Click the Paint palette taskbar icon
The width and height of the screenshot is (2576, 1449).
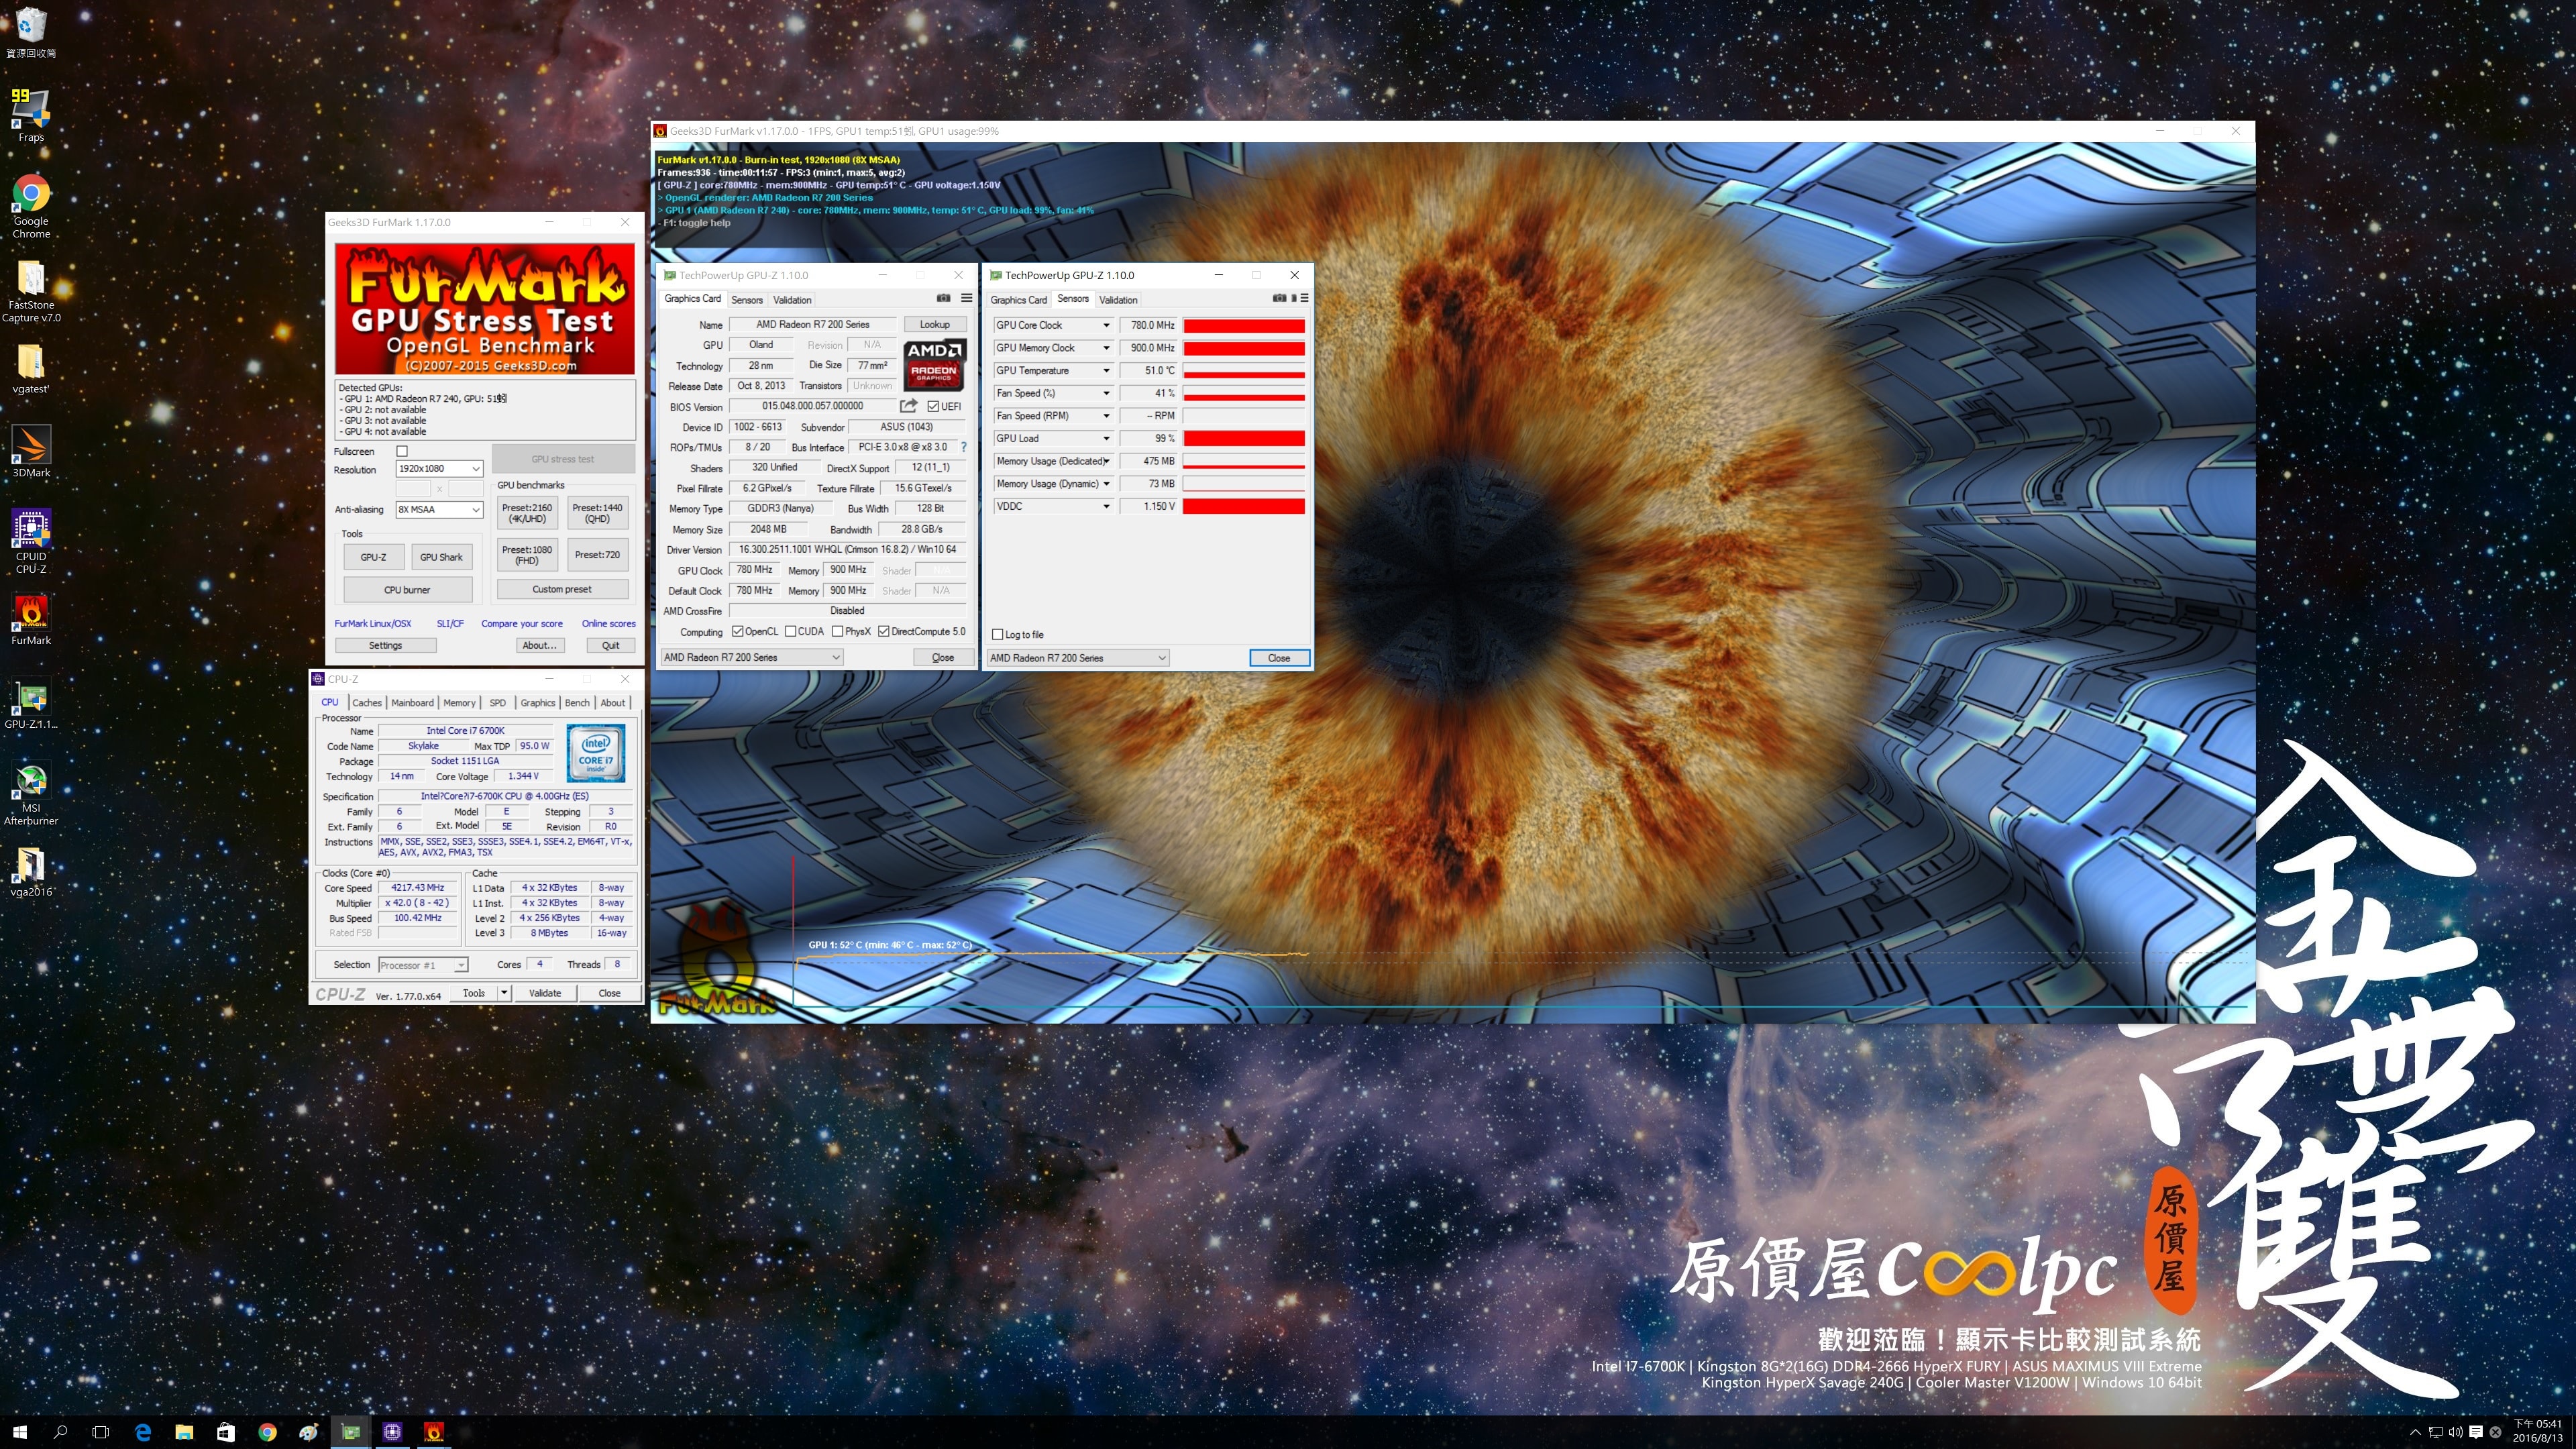(309, 1432)
